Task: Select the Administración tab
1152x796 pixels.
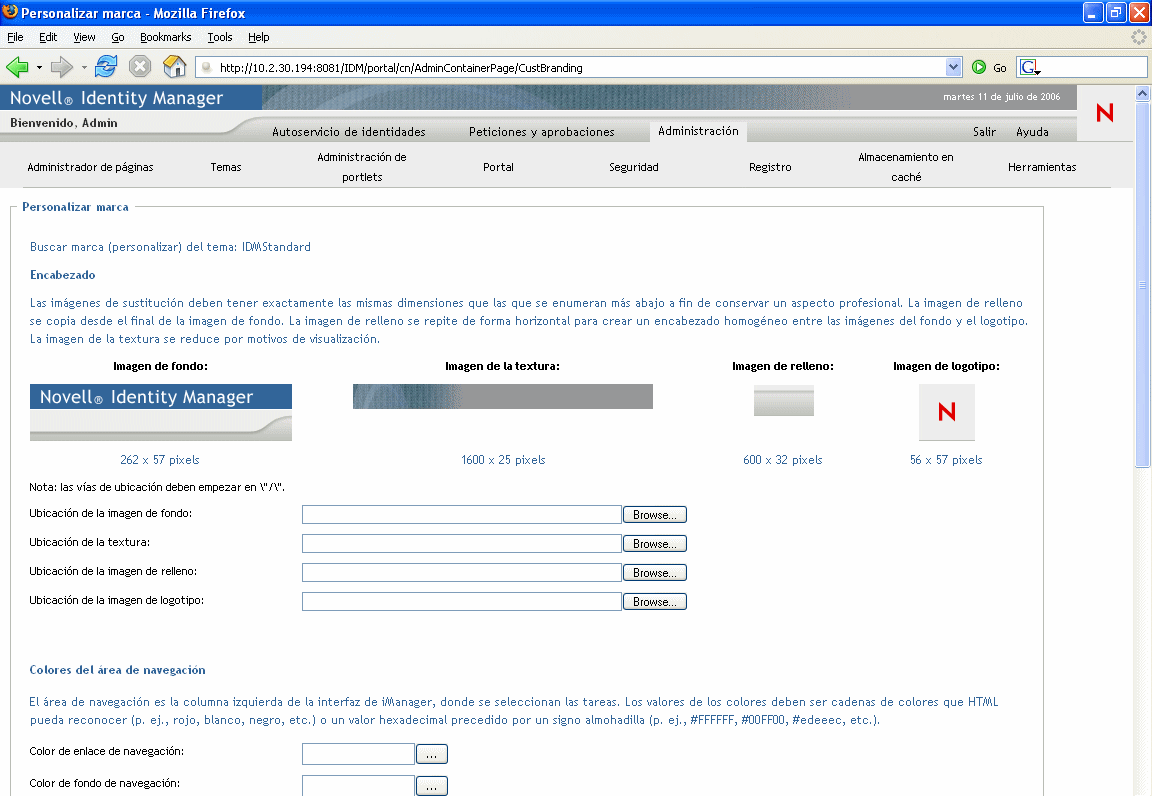Action: [x=698, y=131]
